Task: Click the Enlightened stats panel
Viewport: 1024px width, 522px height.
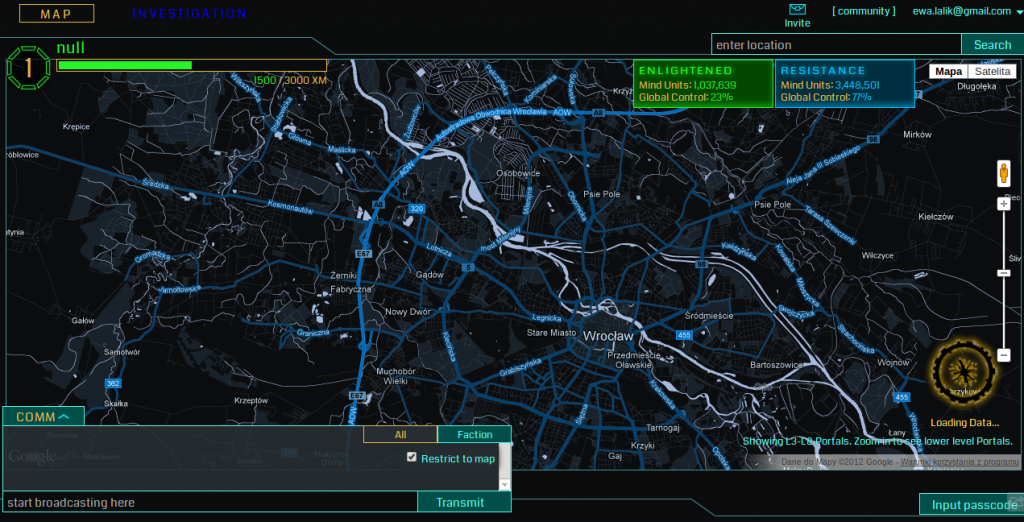Action: click(x=703, y=84)
